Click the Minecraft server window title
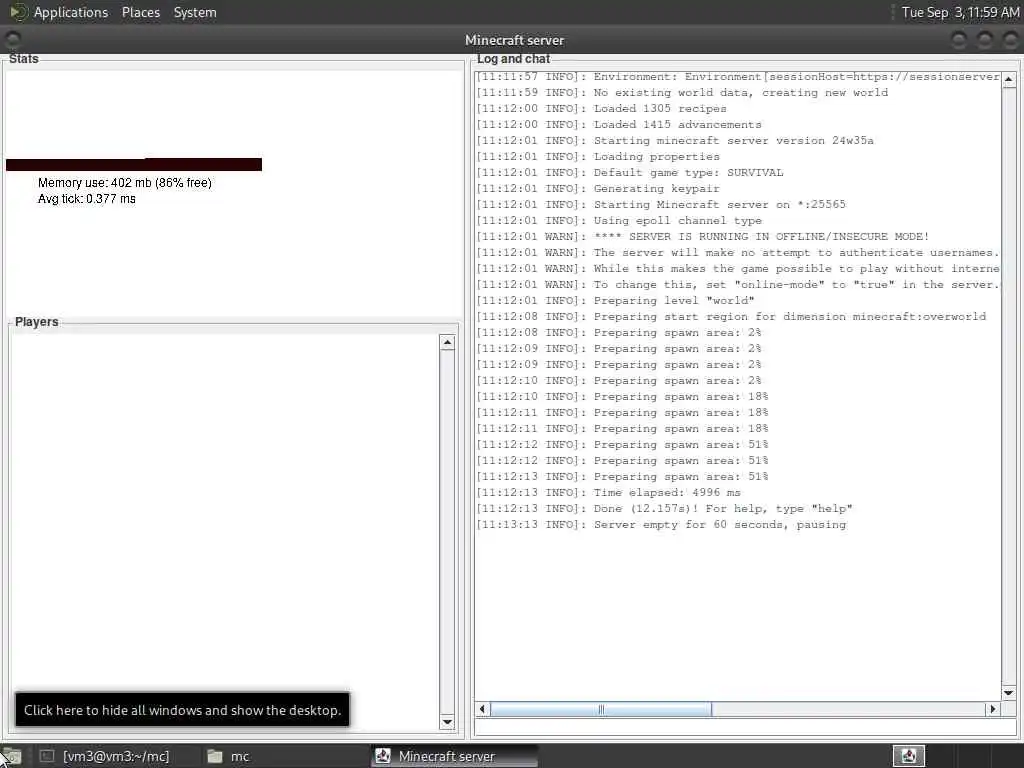The image size is (1024, 768). 515,40
